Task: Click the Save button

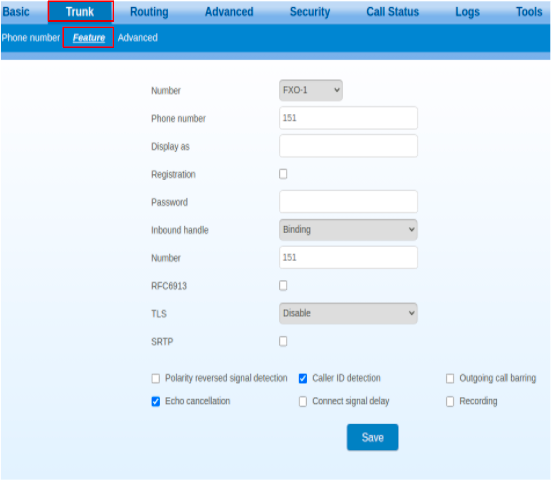Action: coord(372,438)
